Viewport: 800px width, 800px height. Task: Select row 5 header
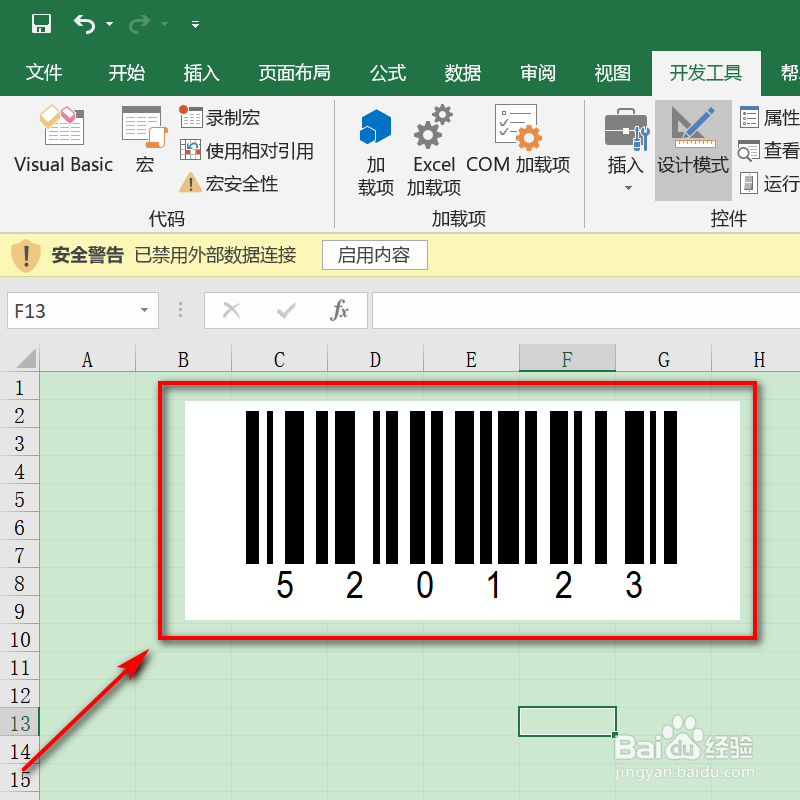coord(19,499)
